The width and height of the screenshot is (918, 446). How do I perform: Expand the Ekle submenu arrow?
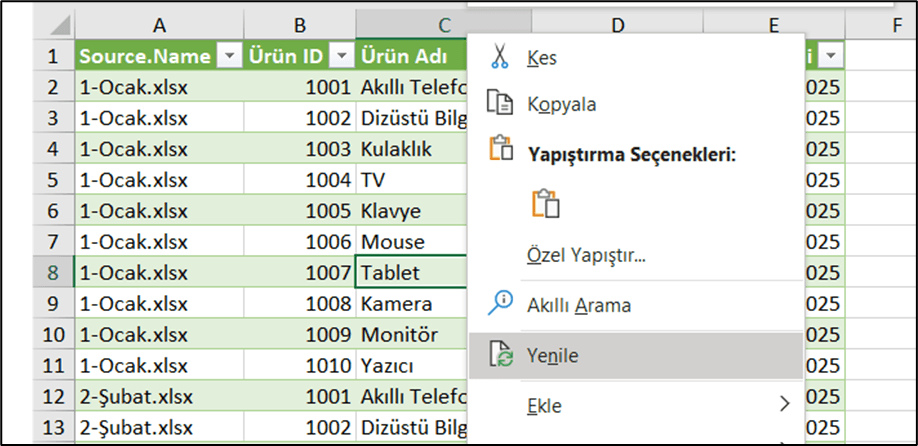click(x=784, y=403)
